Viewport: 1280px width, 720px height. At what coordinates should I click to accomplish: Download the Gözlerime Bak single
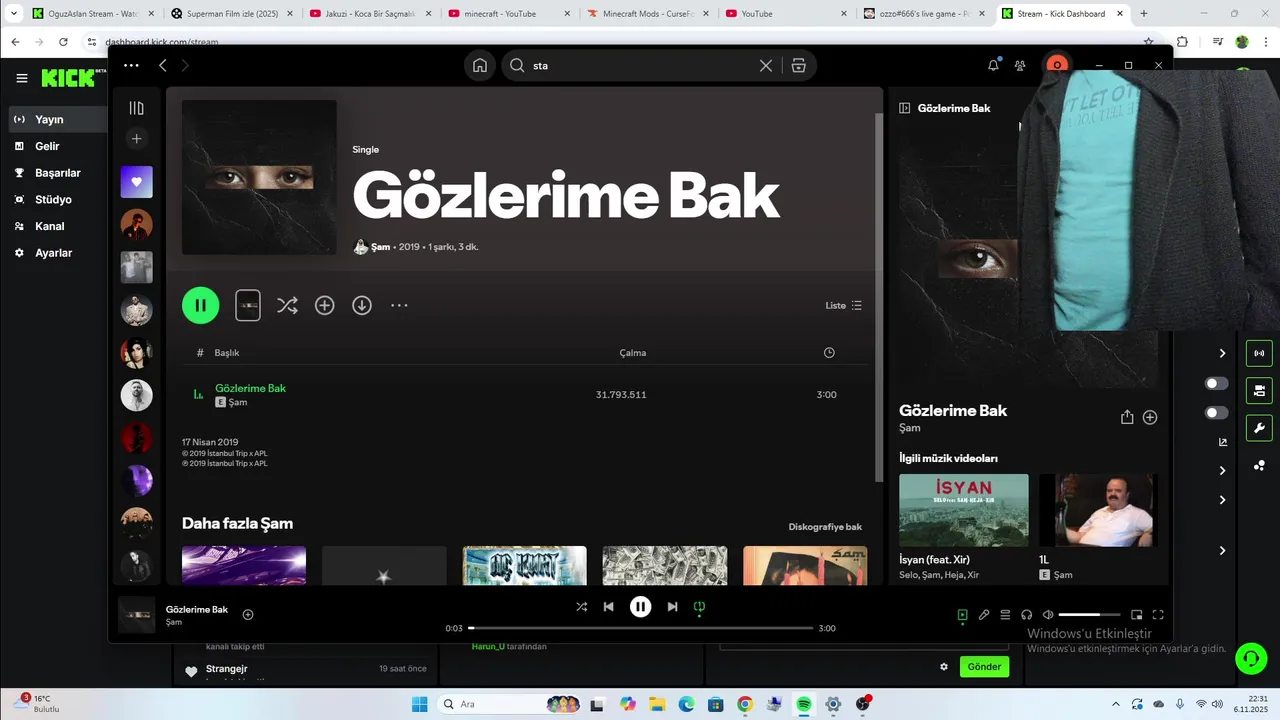[x=362, y=305]
